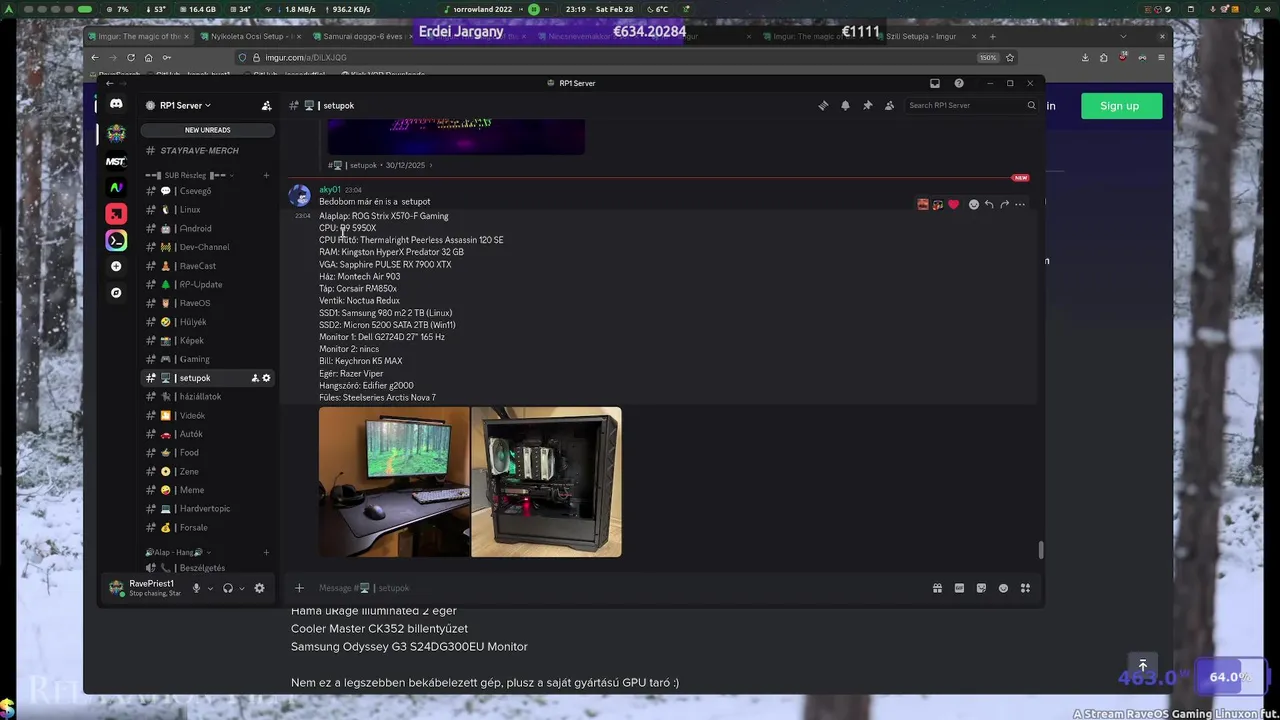This screenshot has width=1280, height=720.
Task: Select the MST server icon in sidebar
Action: [116, 160]
